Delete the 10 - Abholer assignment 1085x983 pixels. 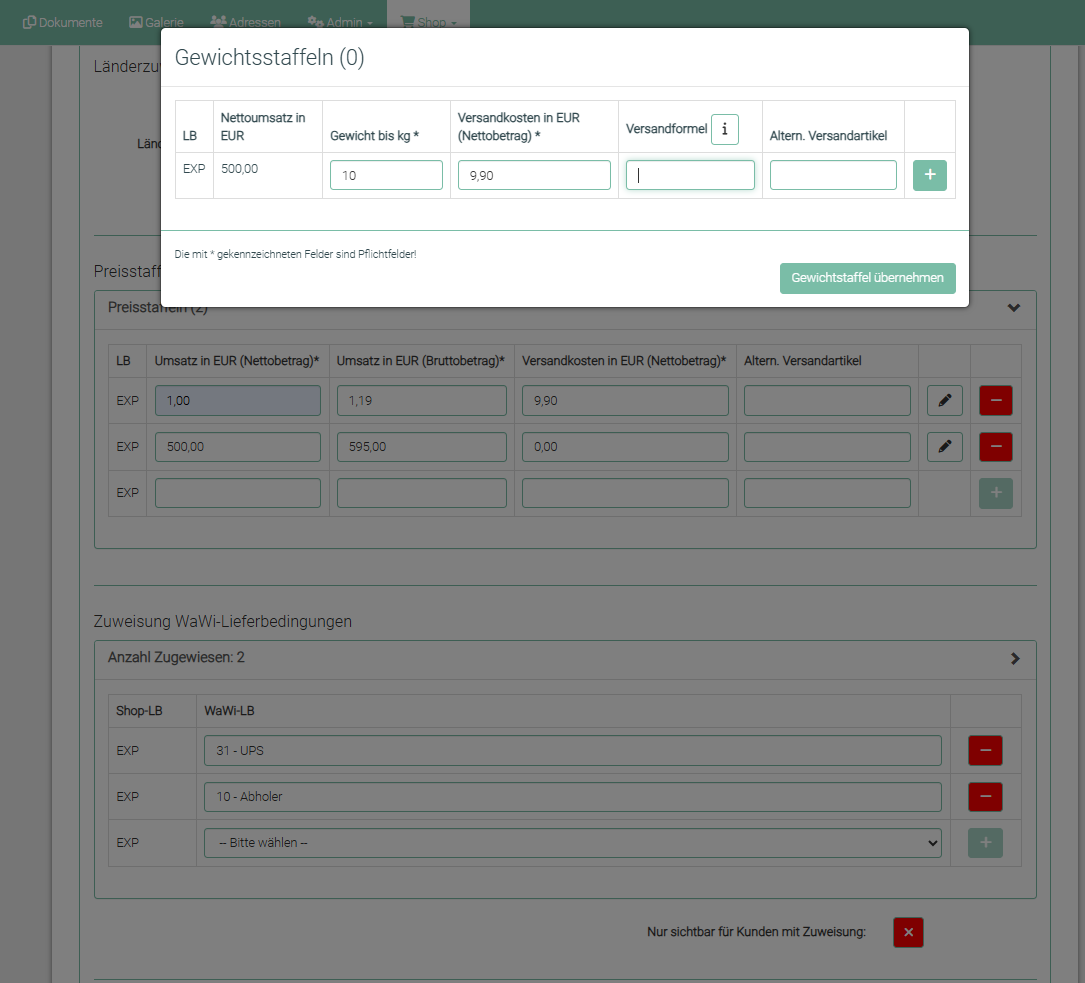(985, 796)
